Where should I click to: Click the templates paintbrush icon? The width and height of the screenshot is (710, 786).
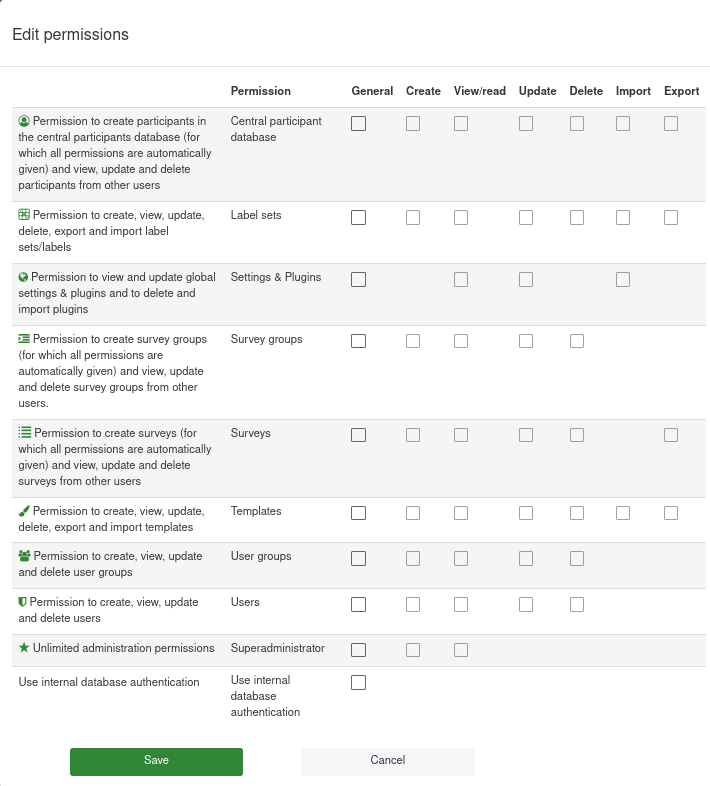point(24,511)
